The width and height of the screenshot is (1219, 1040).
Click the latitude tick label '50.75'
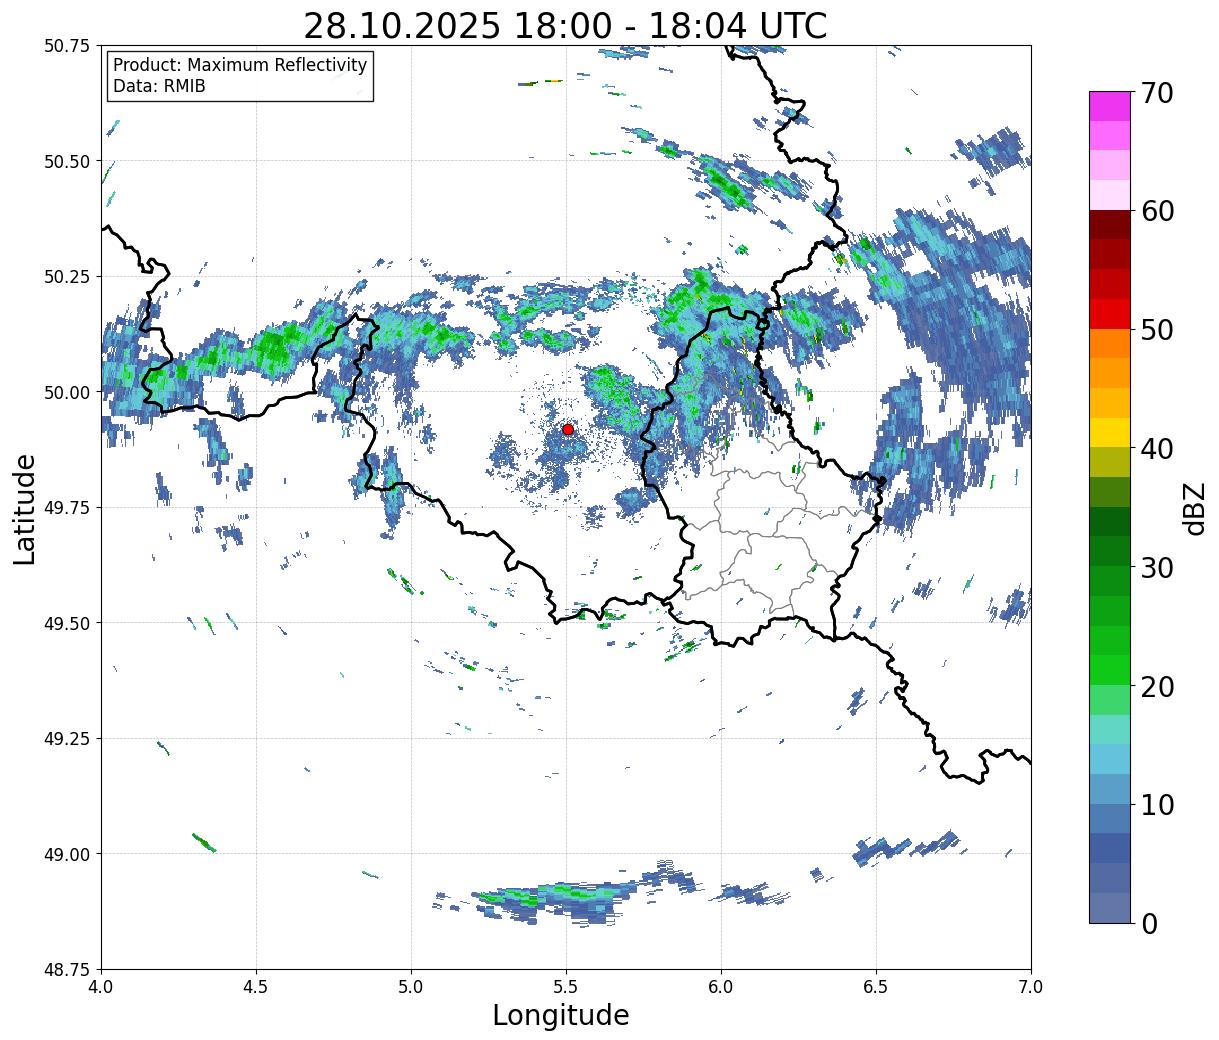coord(67,46)
